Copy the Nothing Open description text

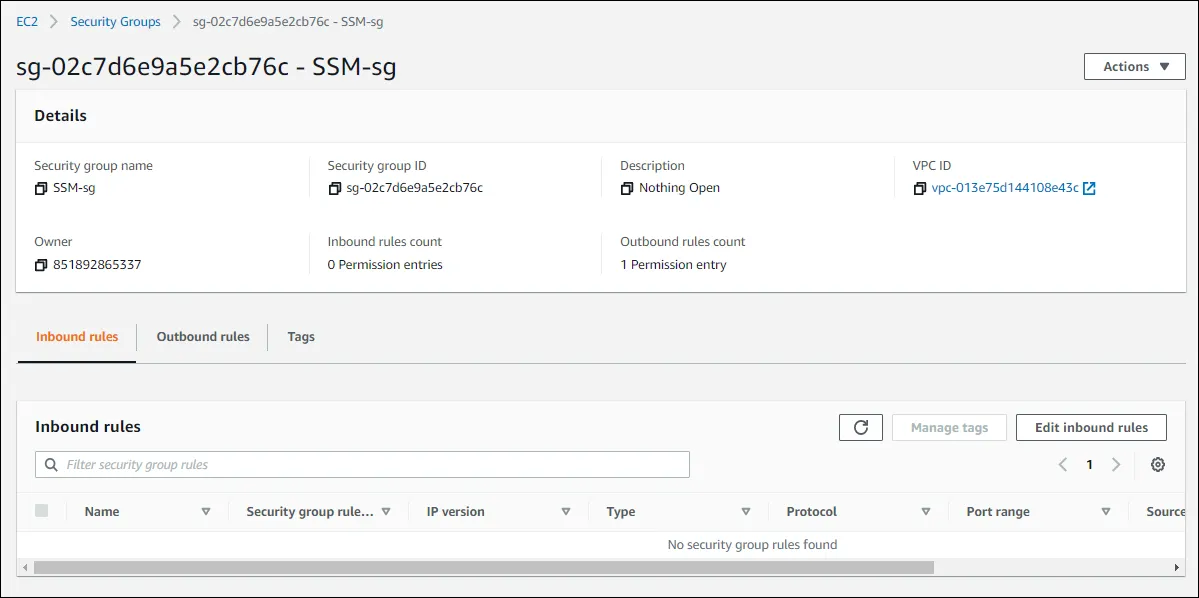(x=627, y=188)
